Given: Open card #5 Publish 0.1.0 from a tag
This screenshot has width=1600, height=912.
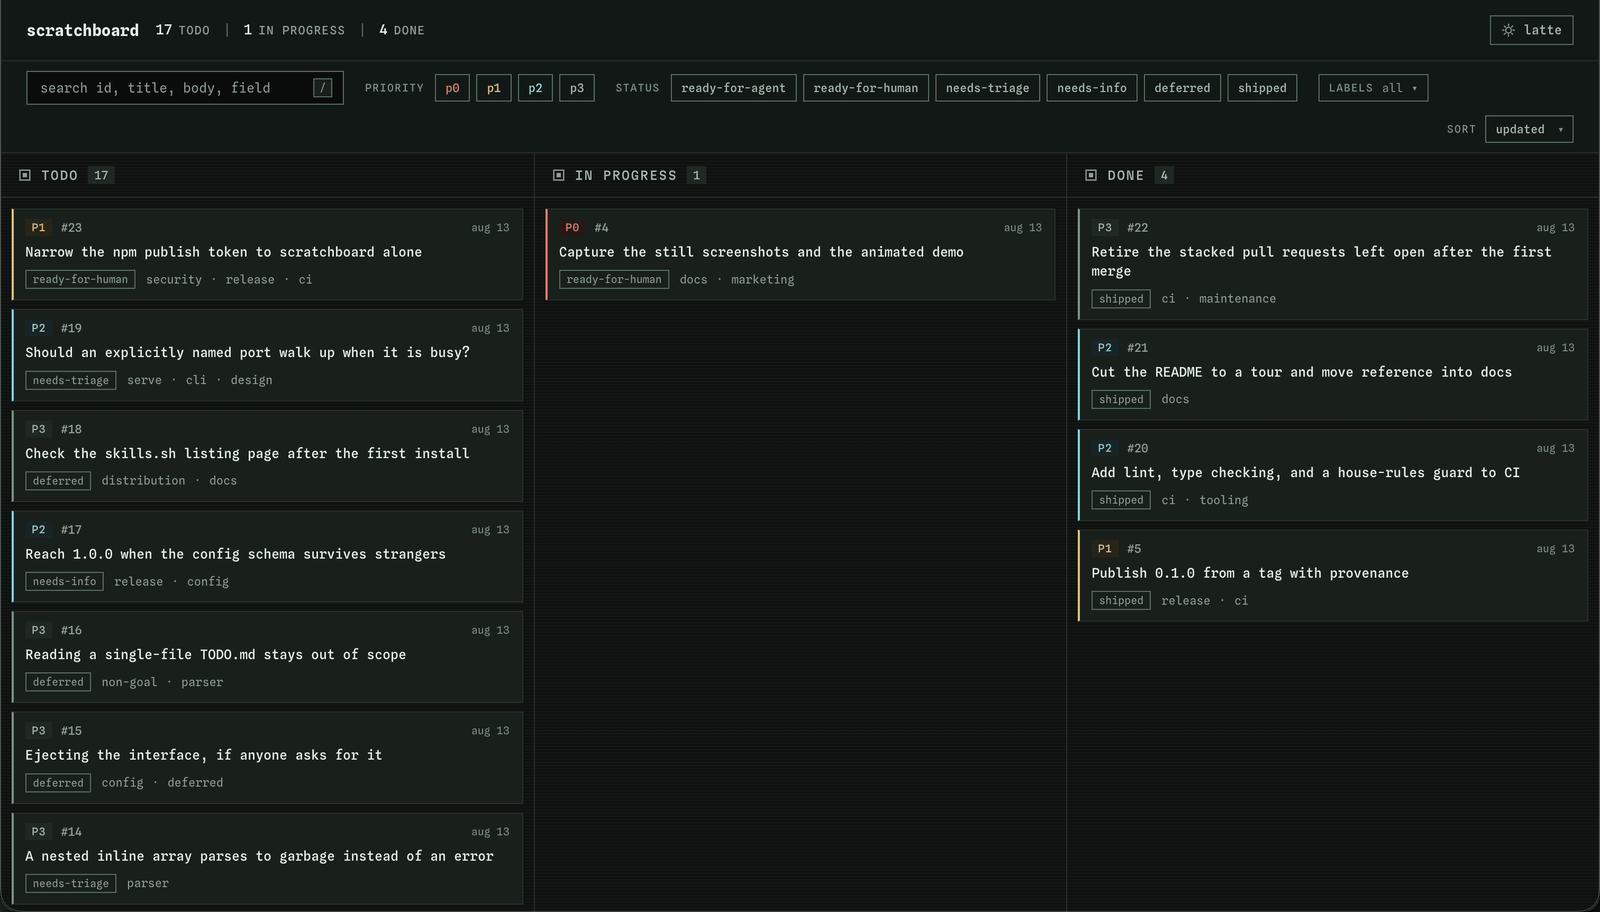Looking at the screenshot, I should 1332,575.
